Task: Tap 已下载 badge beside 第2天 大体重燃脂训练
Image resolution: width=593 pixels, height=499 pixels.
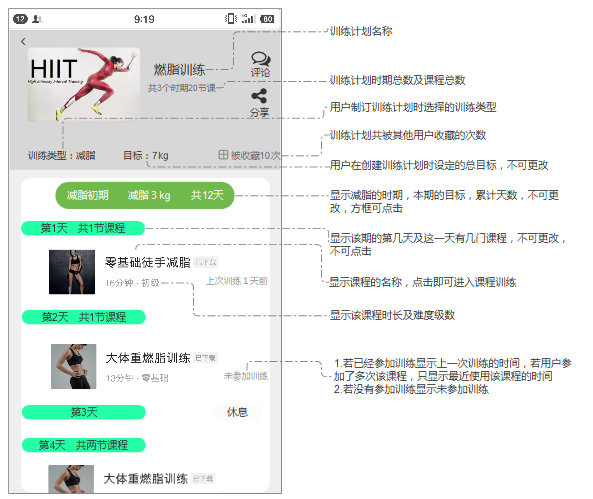Action: coord(206,358)
